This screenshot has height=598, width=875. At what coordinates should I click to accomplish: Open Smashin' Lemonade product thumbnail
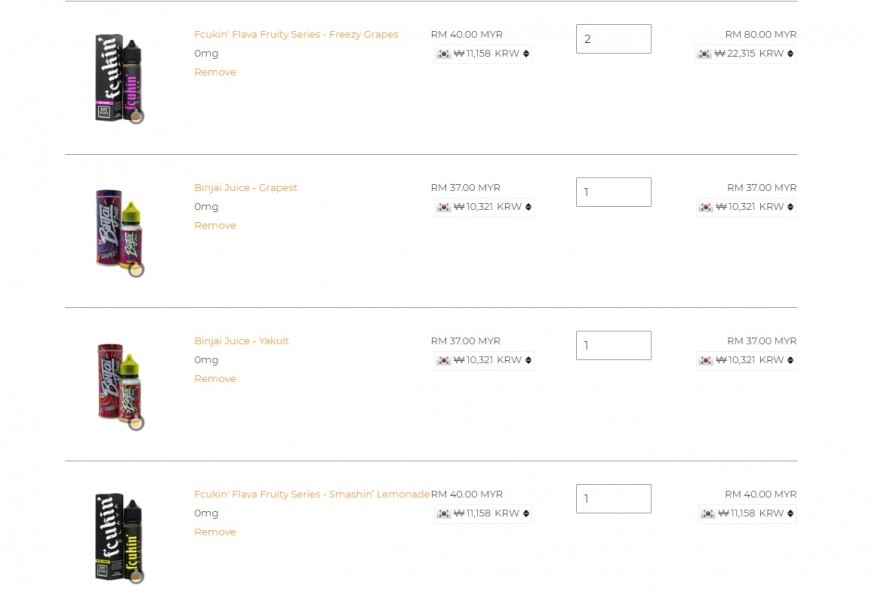coord(119,538)
